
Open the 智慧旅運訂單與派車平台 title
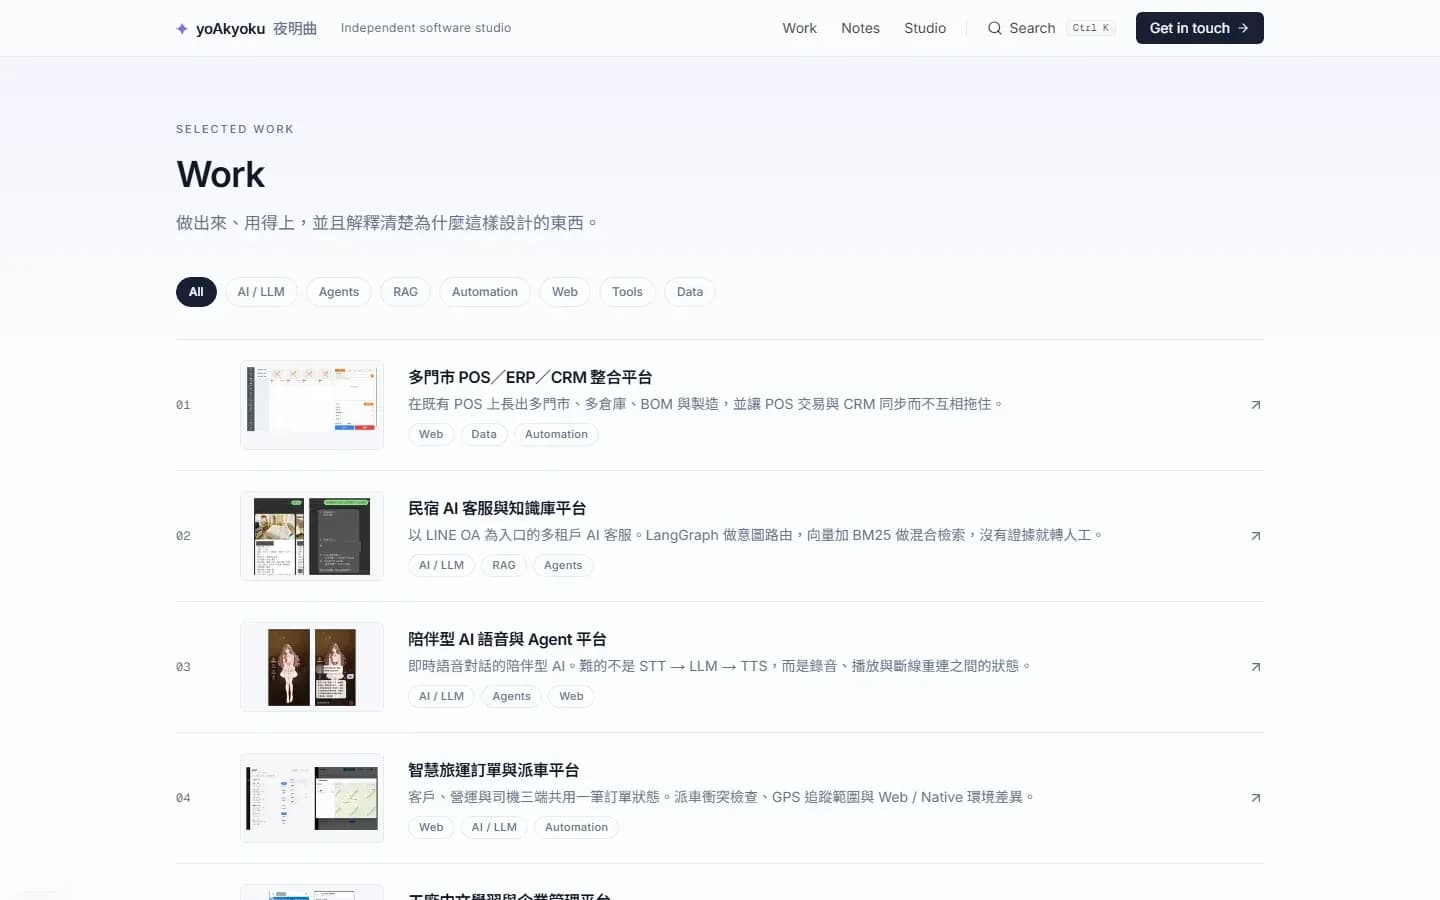[494, 770]
